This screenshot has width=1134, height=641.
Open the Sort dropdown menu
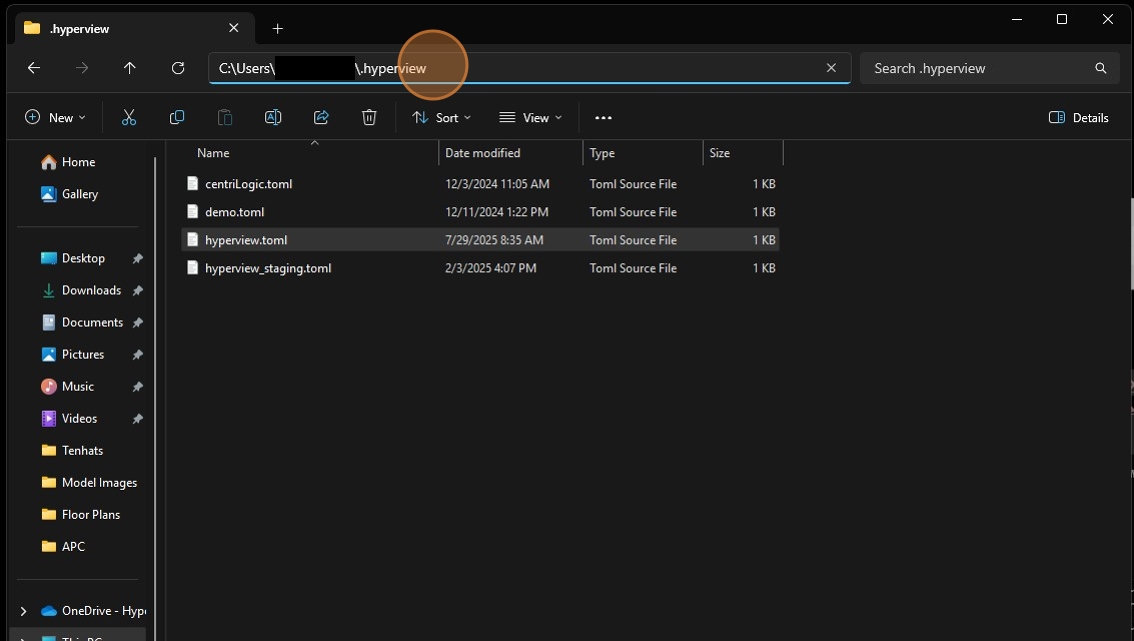pyautogui.click(x=441, y=117)
